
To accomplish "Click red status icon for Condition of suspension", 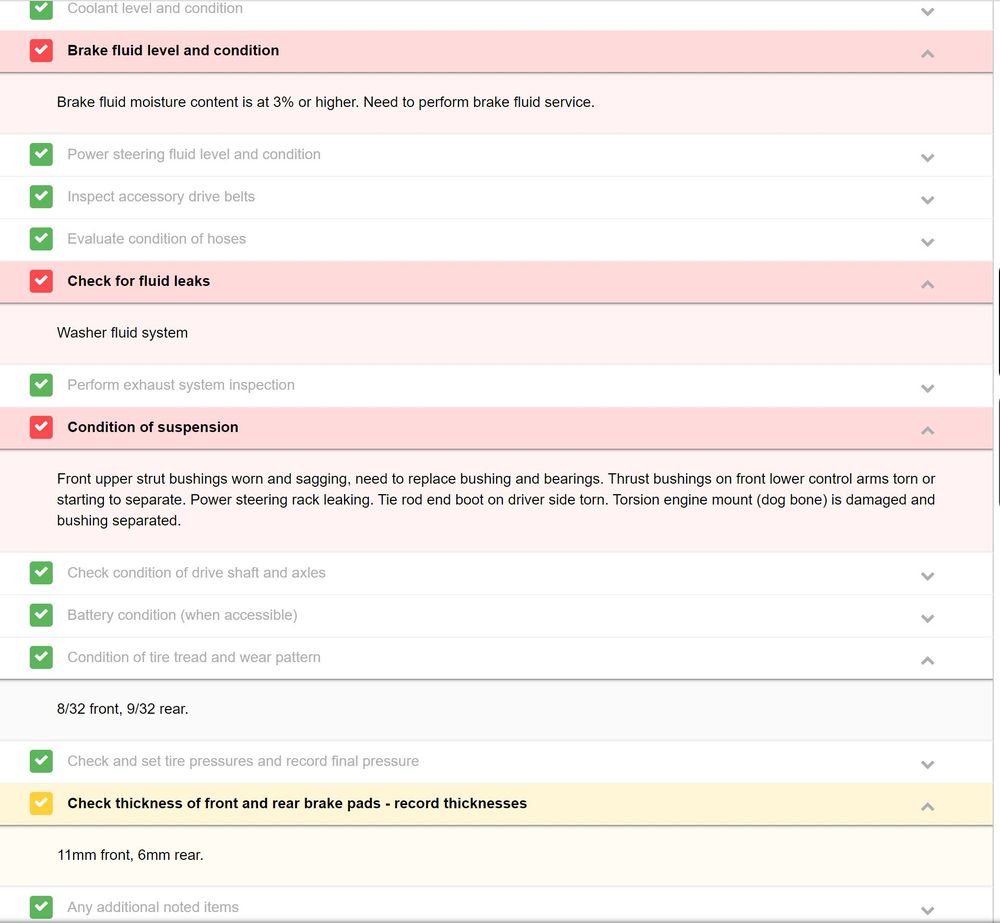I will (41, 428).
